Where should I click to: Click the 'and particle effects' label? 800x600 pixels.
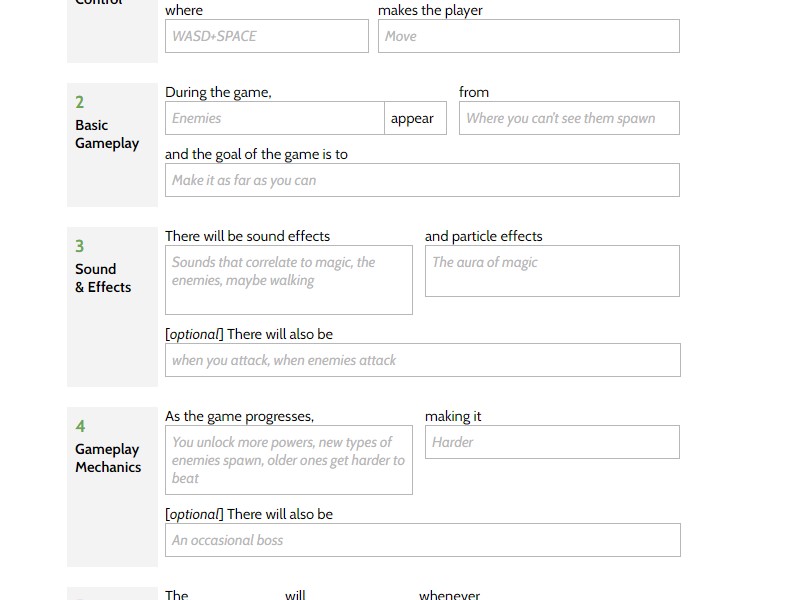click(x=483, y=236)
